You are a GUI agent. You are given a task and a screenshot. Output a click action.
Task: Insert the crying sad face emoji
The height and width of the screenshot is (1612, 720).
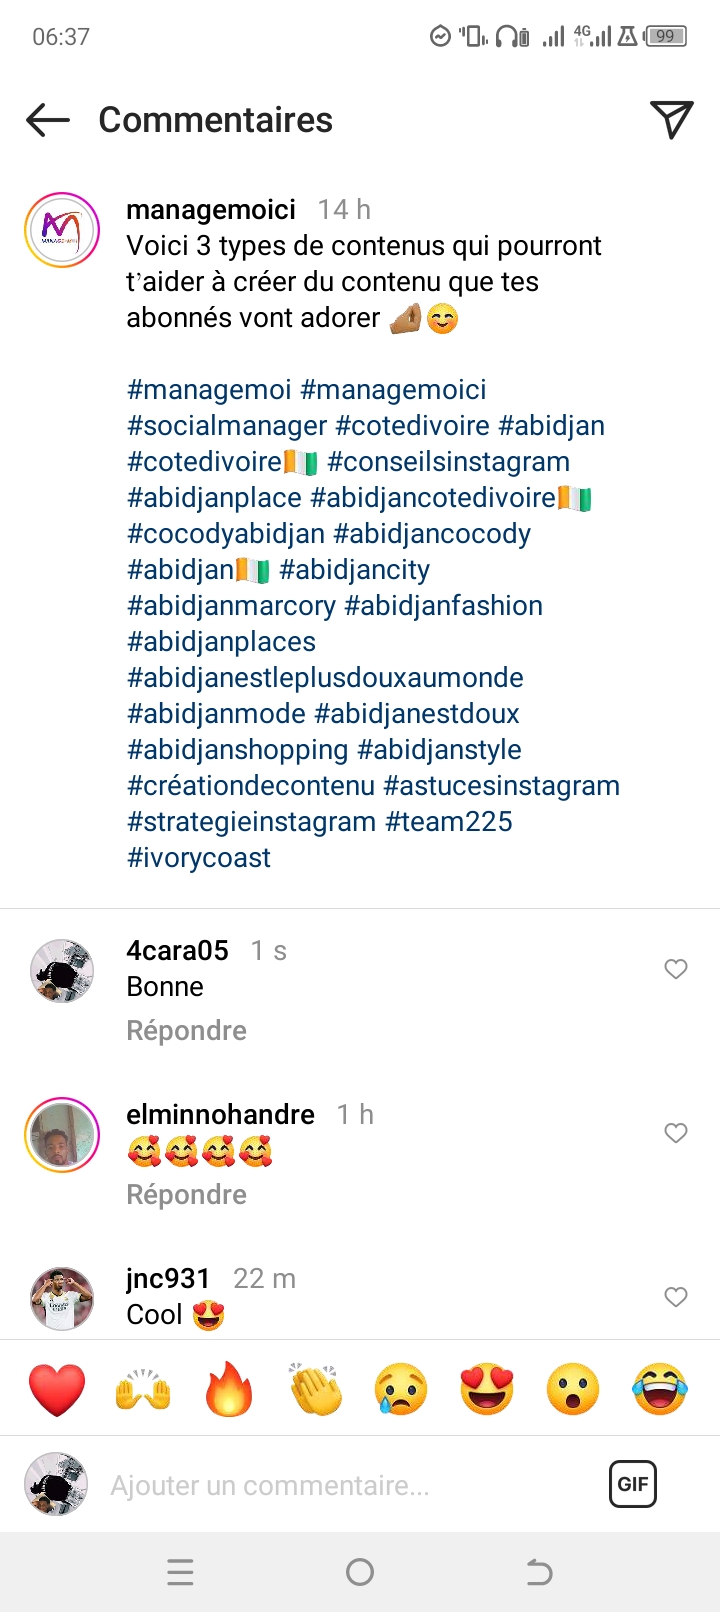pyautogui.click(x=401, y=1389)
